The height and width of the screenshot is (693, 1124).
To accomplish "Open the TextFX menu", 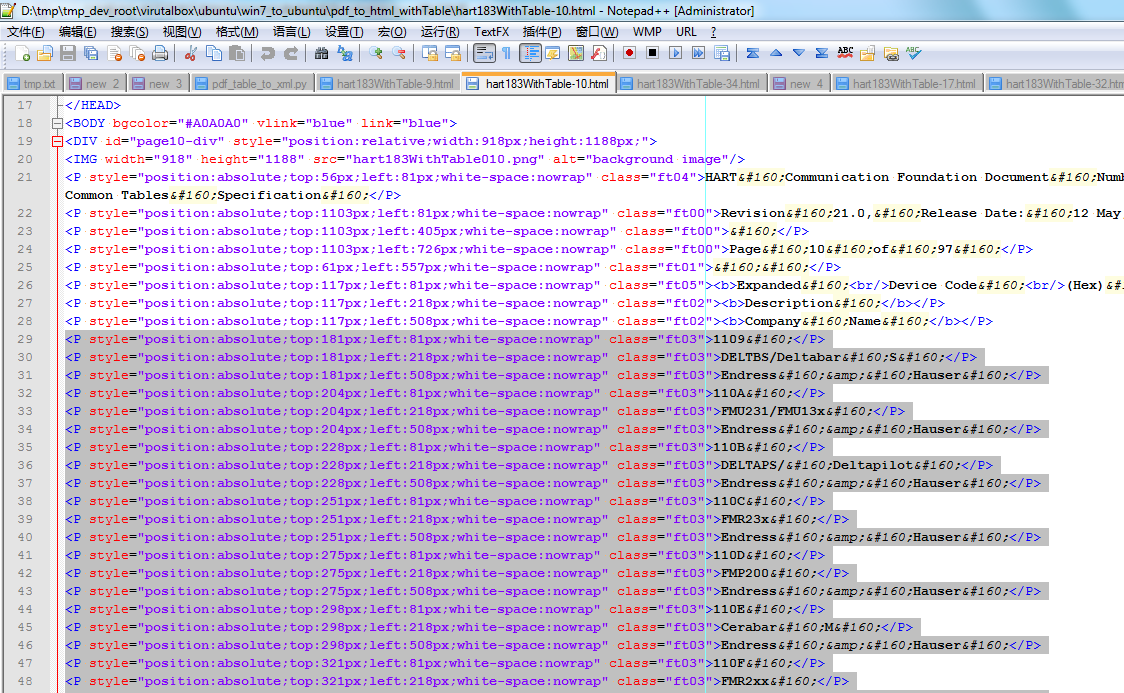I will tap(491, 32).
